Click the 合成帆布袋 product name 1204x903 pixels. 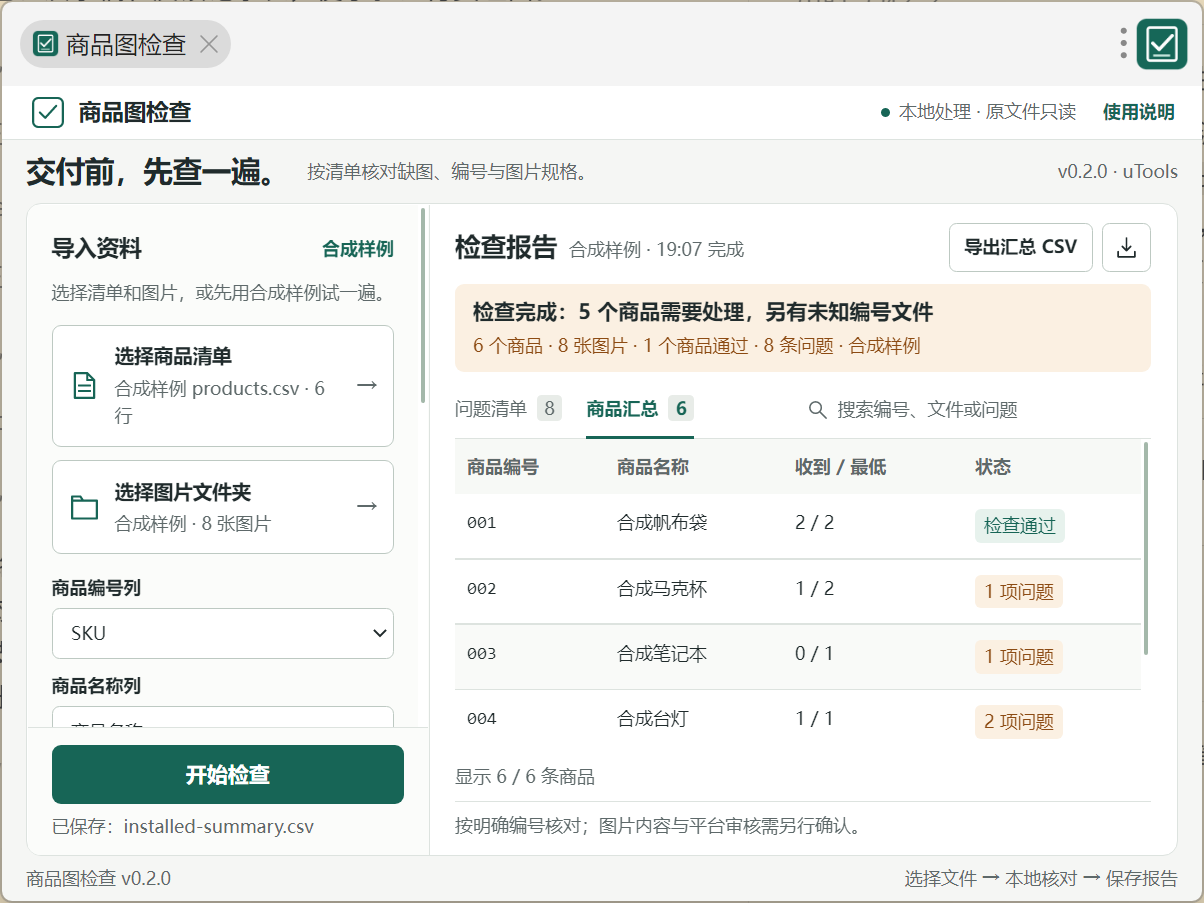pos(662,522)
